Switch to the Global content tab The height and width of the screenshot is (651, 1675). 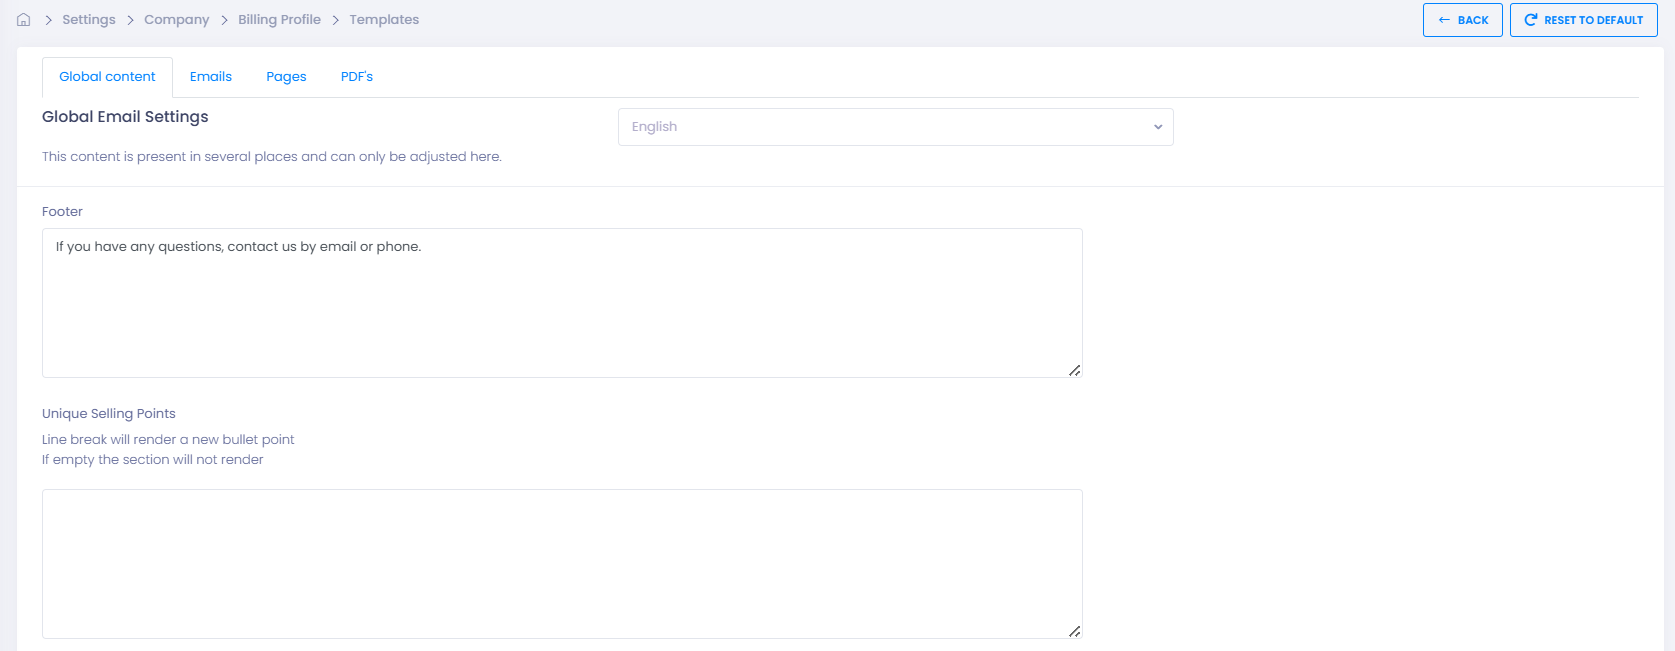(x=107, y=77)
